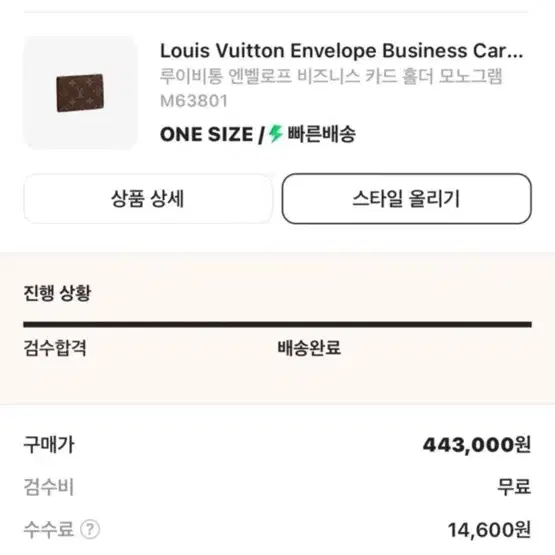Select the 배송완료 progress step
The image size is (555, 555).
(x=309, y=348)
